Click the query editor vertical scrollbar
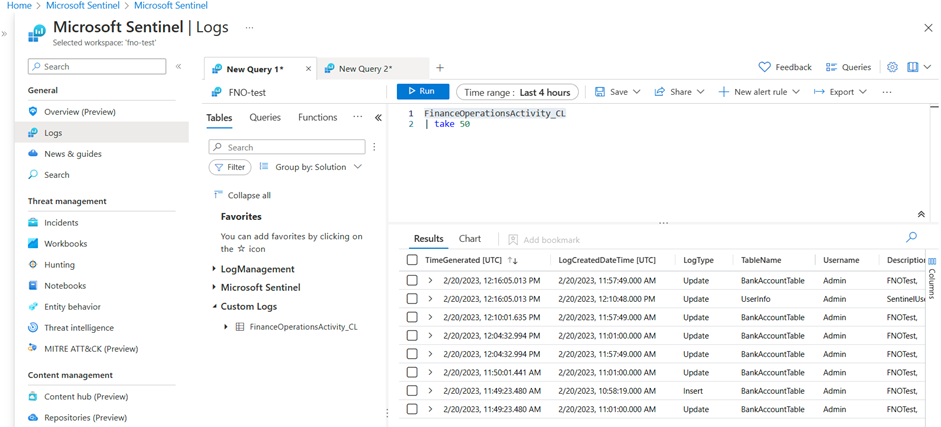The width and height of the screenshot is (941, 427). (934, 162)
